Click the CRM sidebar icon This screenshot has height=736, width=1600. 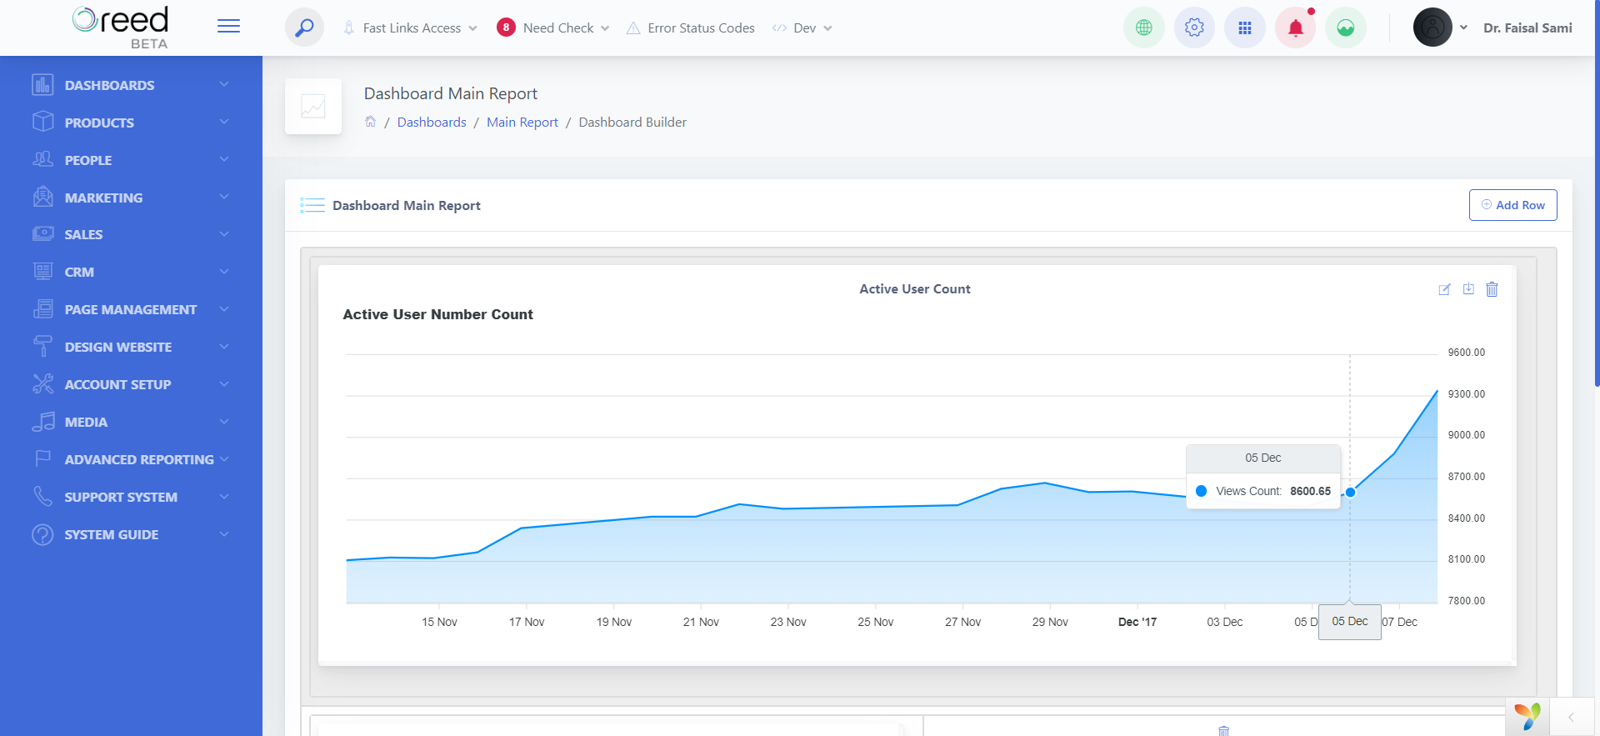point(42,272)
